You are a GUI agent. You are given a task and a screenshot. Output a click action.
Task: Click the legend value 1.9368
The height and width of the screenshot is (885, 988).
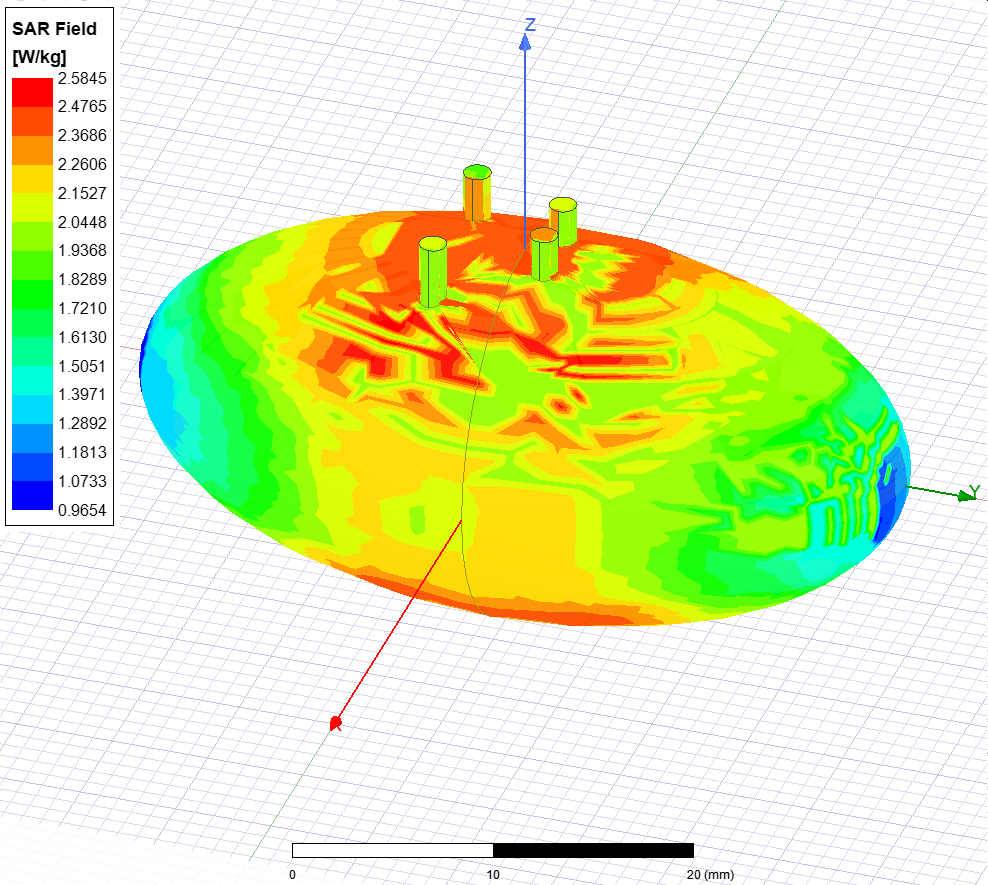[82, 250]
